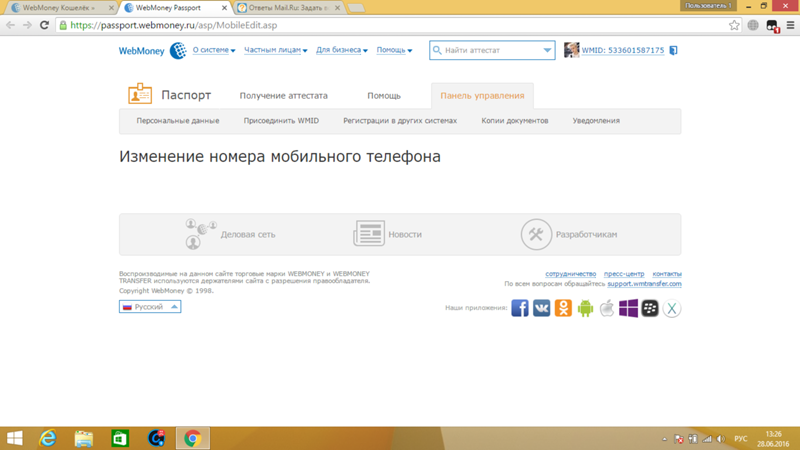This screenshot has width=800, height=450.
Task: Open new tab button
Action: (x=357, y=8)
